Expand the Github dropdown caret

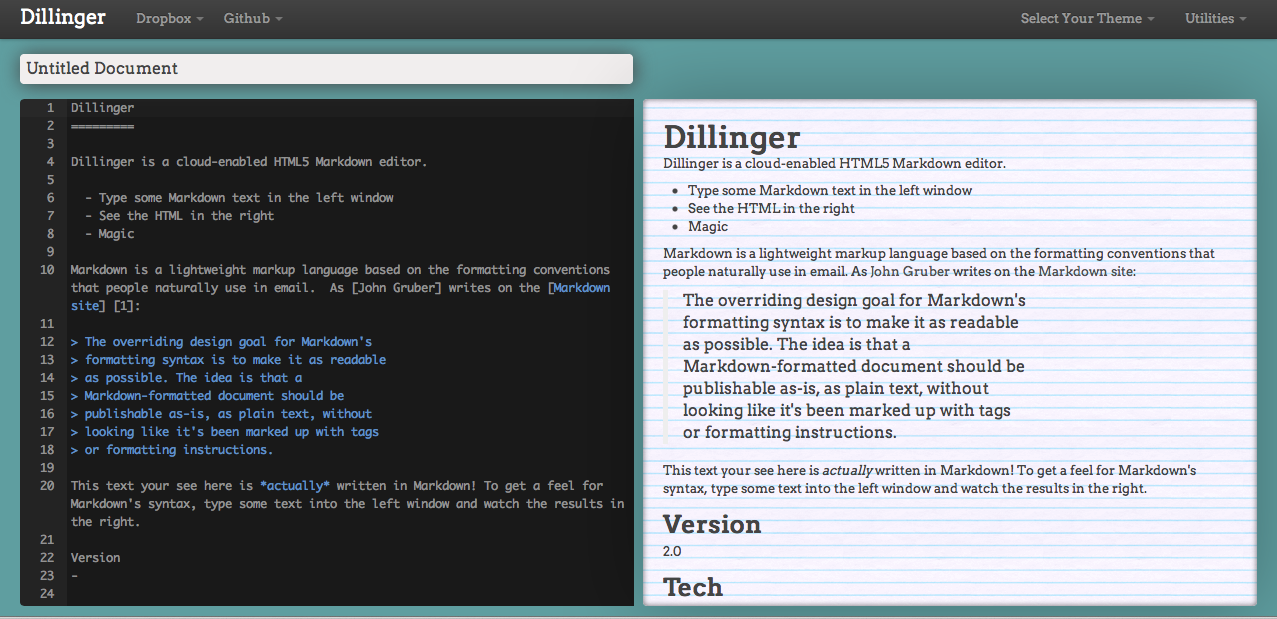tap(277, 18)
